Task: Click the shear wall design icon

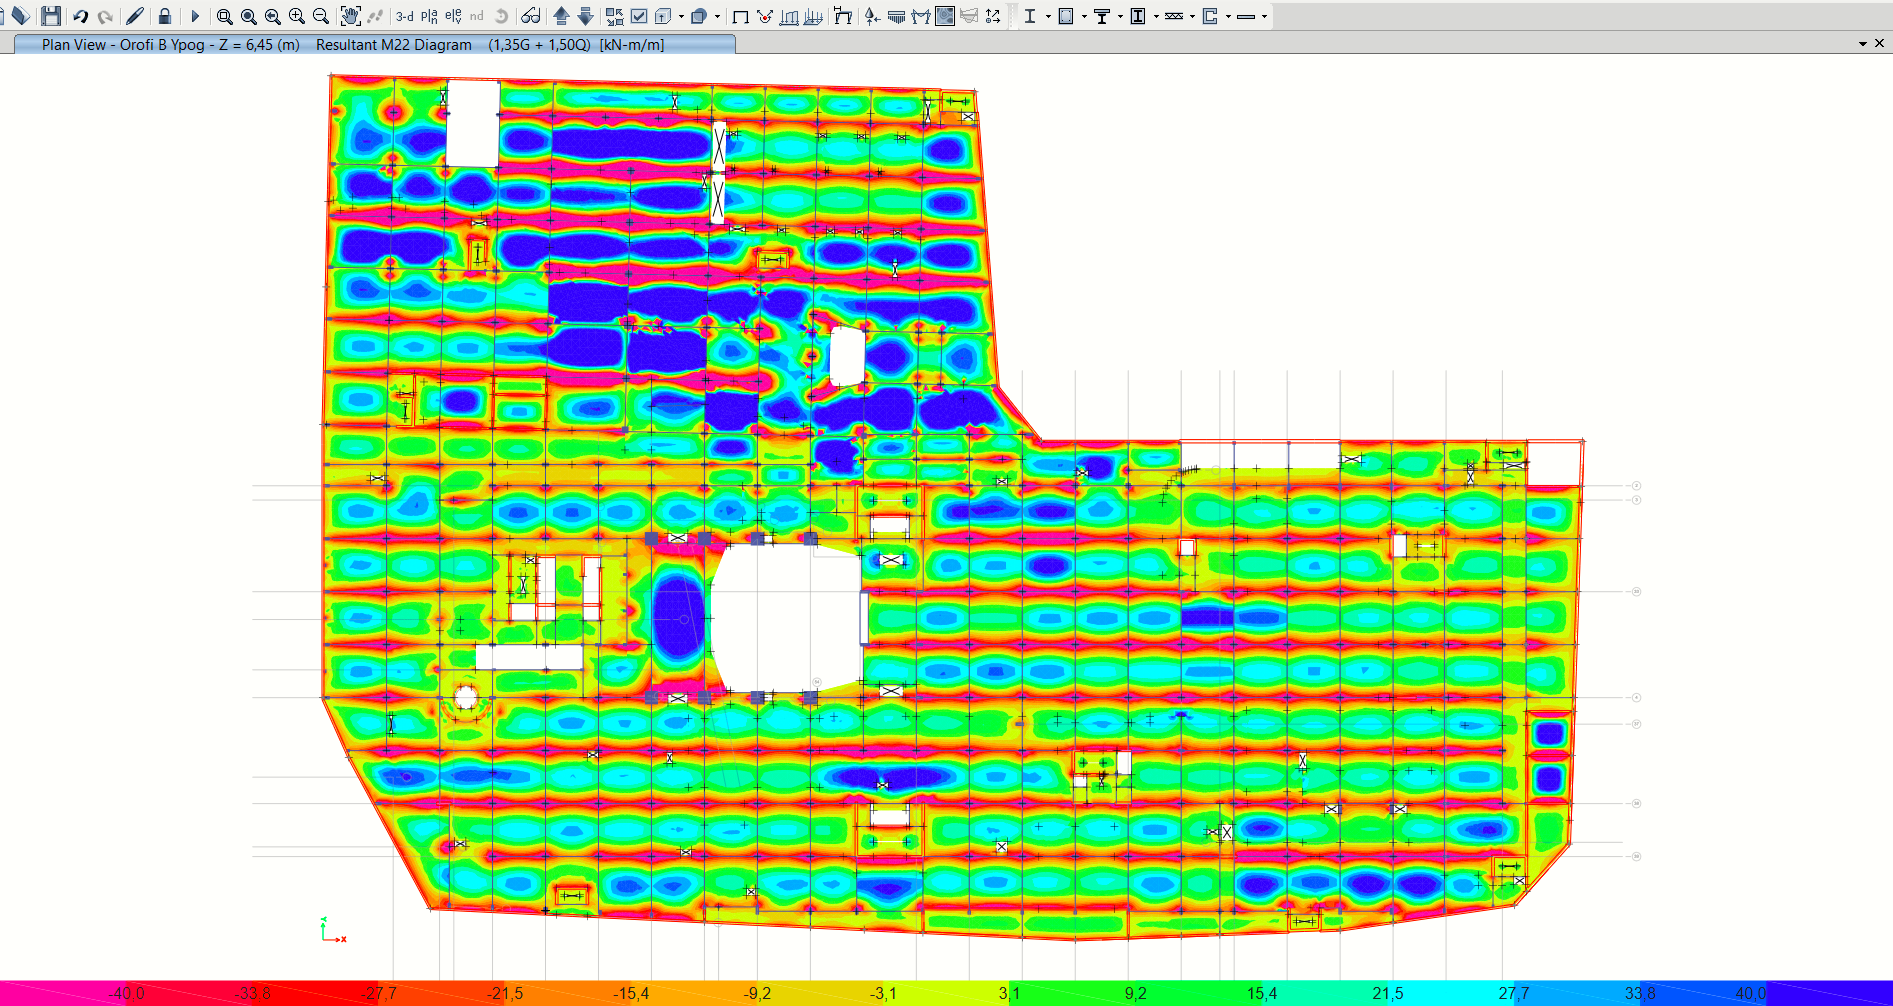Action: 1210,16
